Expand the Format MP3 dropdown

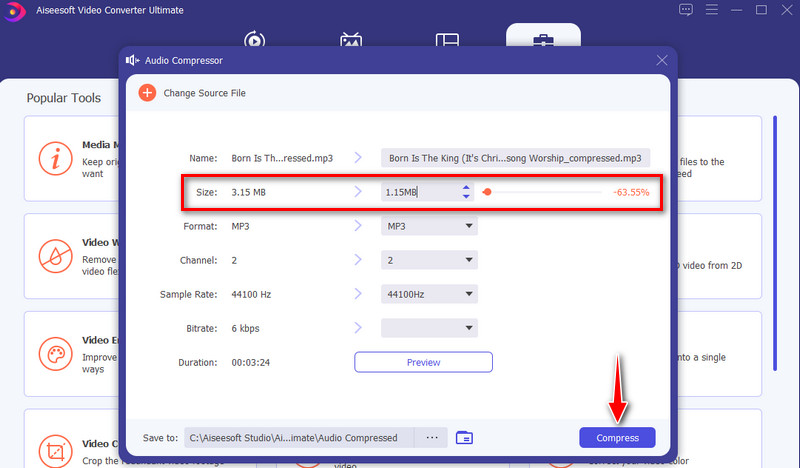[430, 226]
